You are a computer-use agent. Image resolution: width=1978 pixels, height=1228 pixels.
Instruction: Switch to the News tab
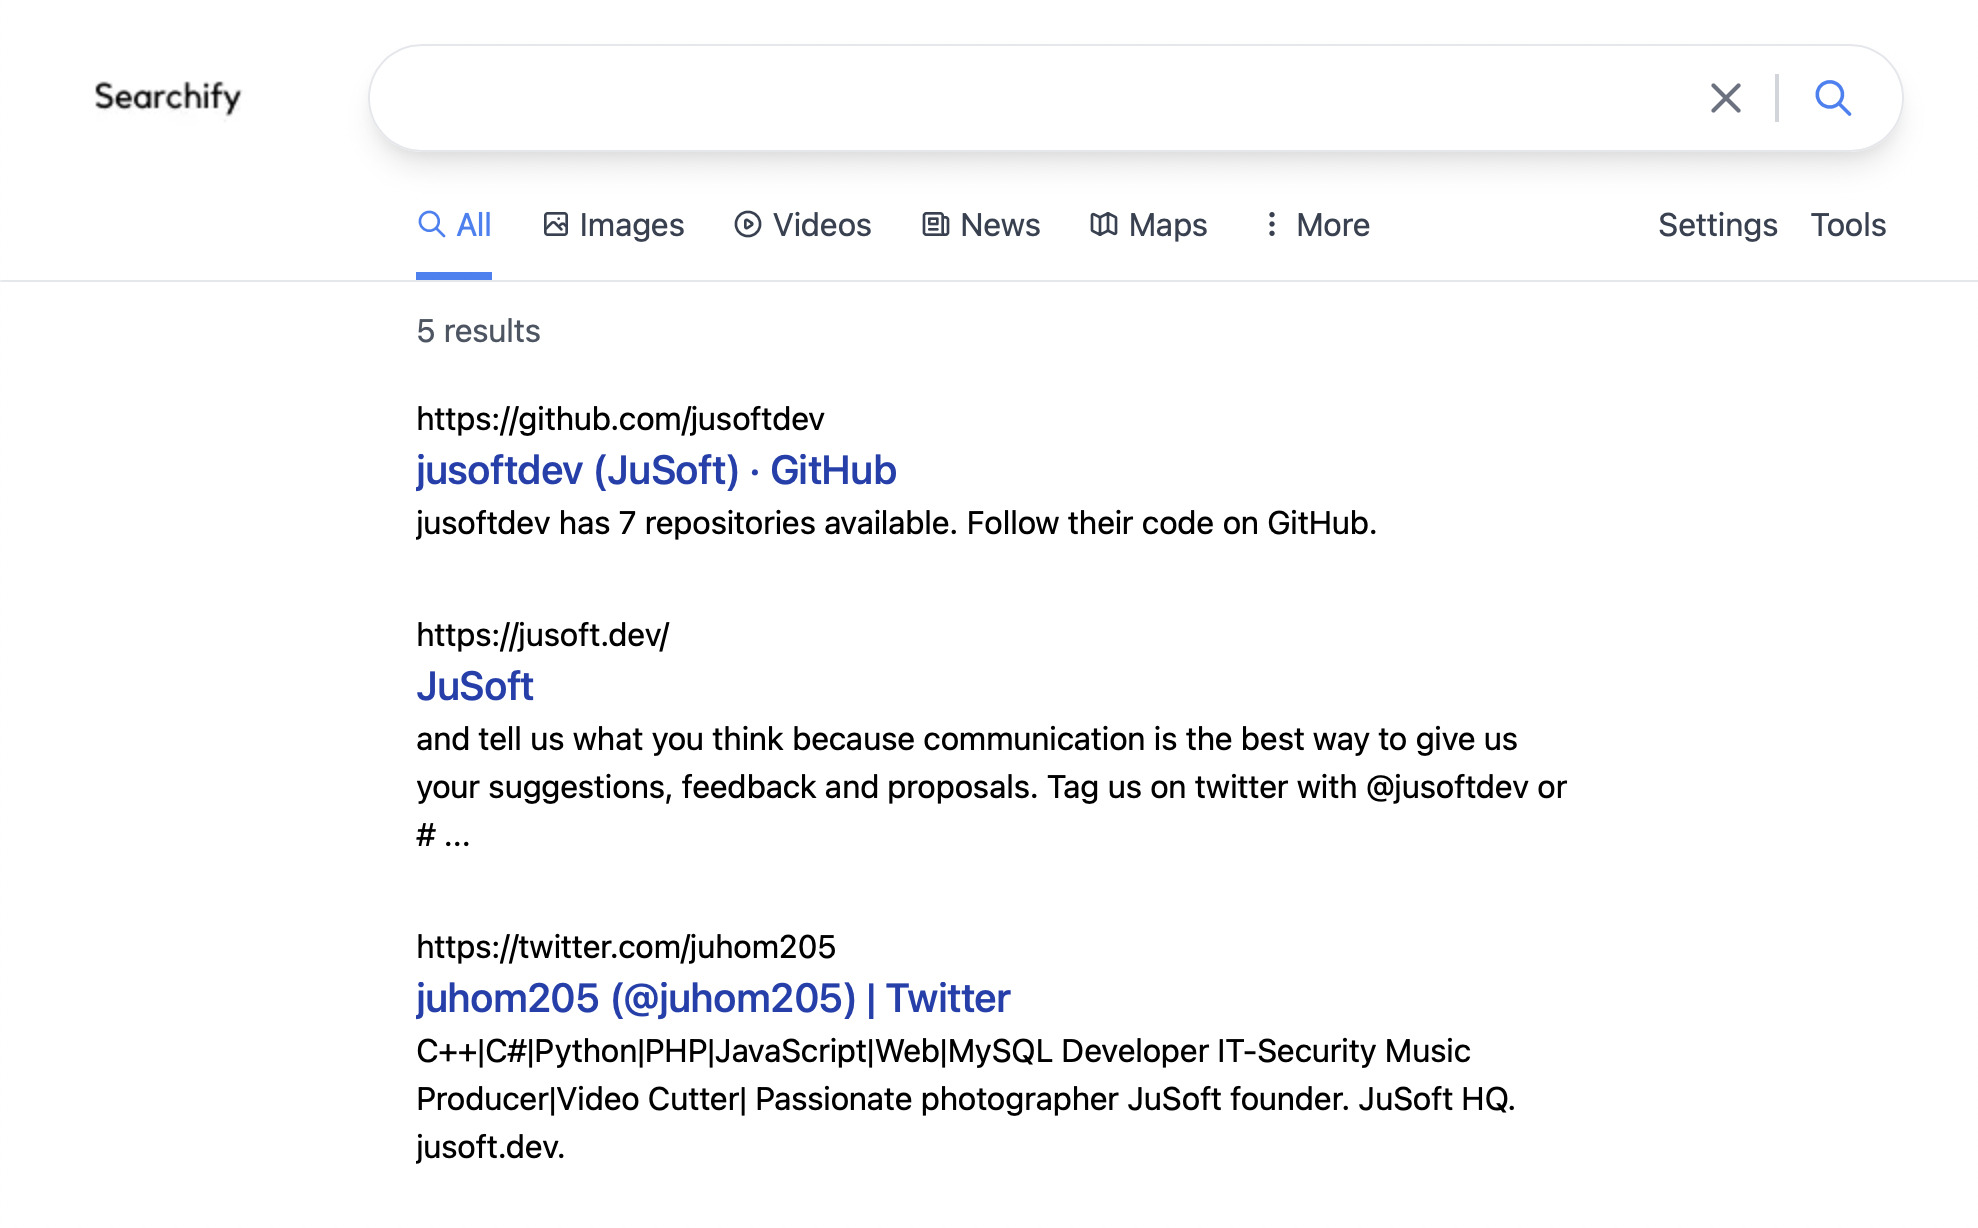[x=999, y=225]
